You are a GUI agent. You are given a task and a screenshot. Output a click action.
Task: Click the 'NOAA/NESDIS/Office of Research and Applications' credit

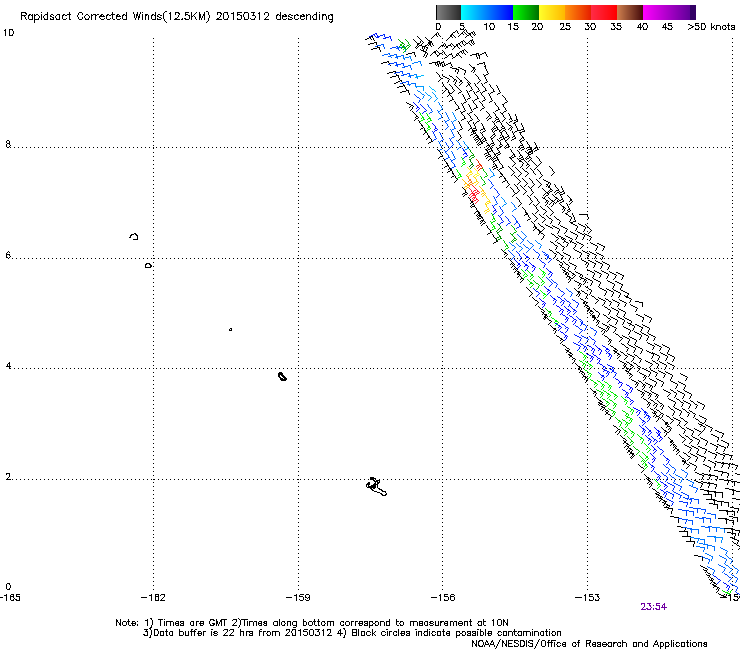(x=589, y=644)
